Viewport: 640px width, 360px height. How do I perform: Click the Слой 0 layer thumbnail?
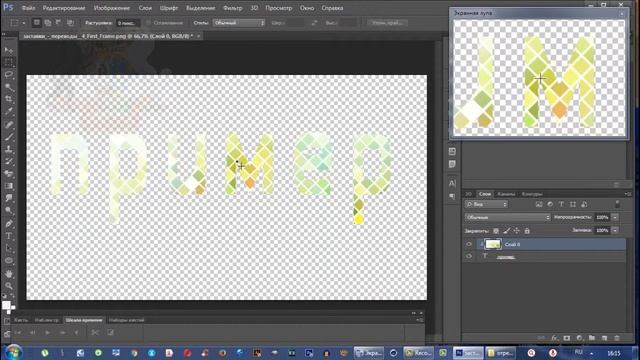pos(493,244)
